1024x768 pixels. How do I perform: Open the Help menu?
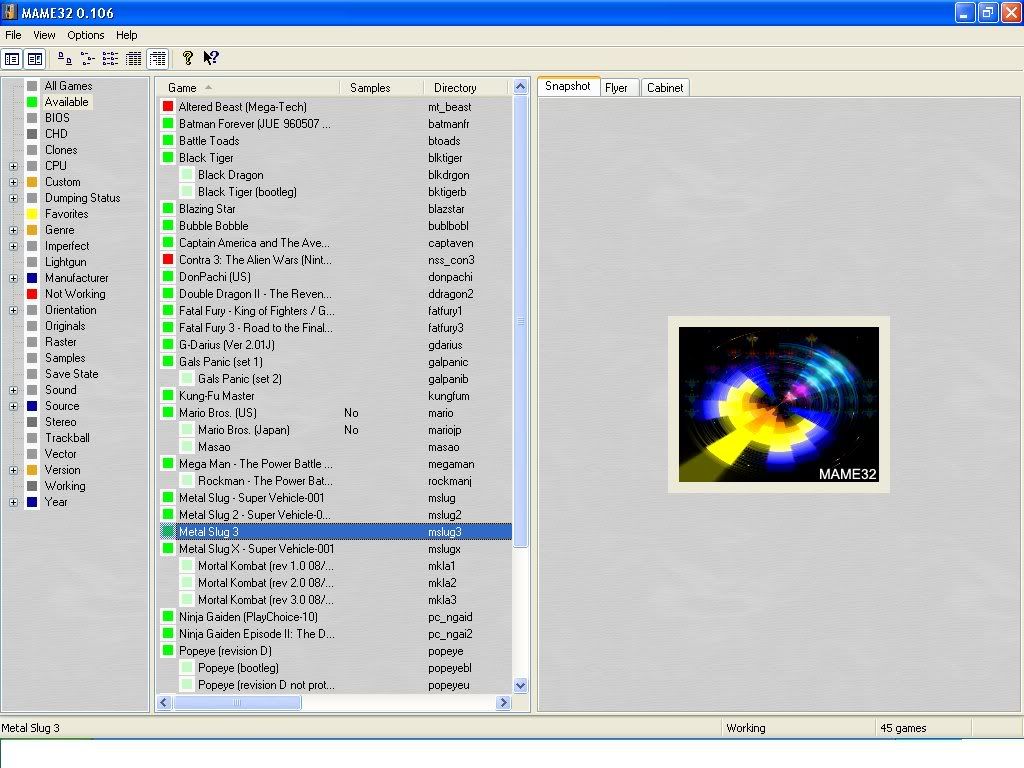point(127,35)
